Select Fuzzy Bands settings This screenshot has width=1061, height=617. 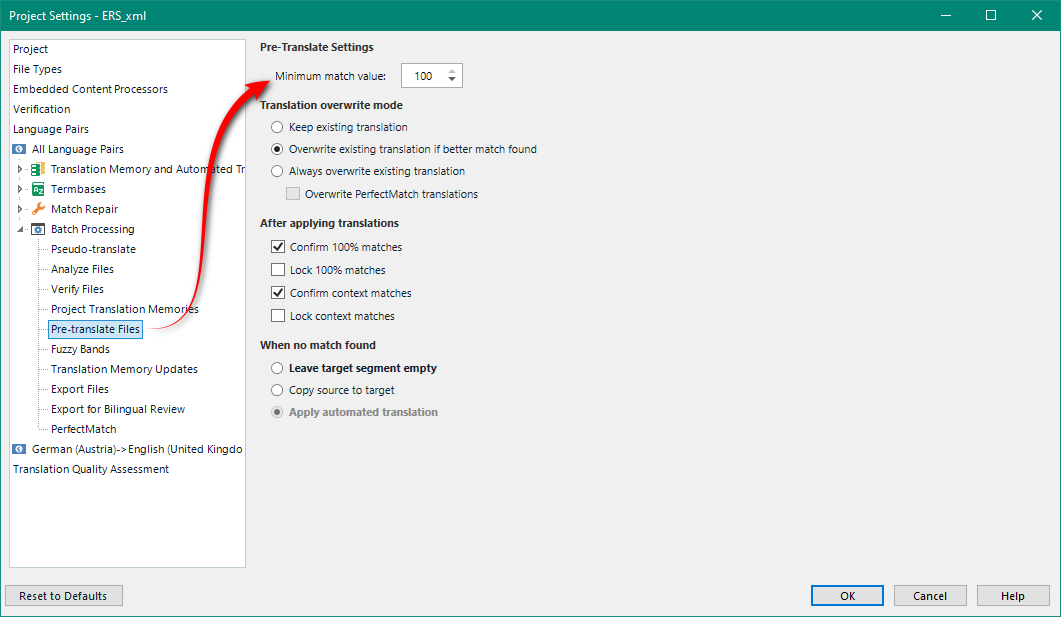80,349
